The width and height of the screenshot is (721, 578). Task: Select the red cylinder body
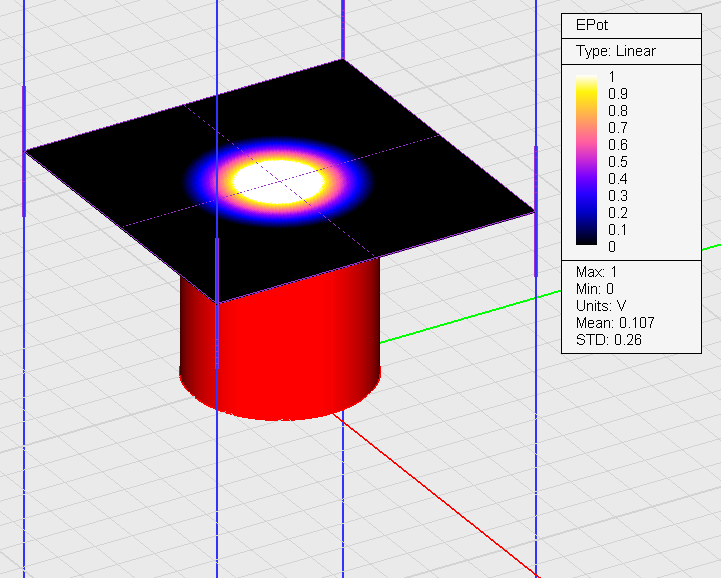tap(280, 340)
